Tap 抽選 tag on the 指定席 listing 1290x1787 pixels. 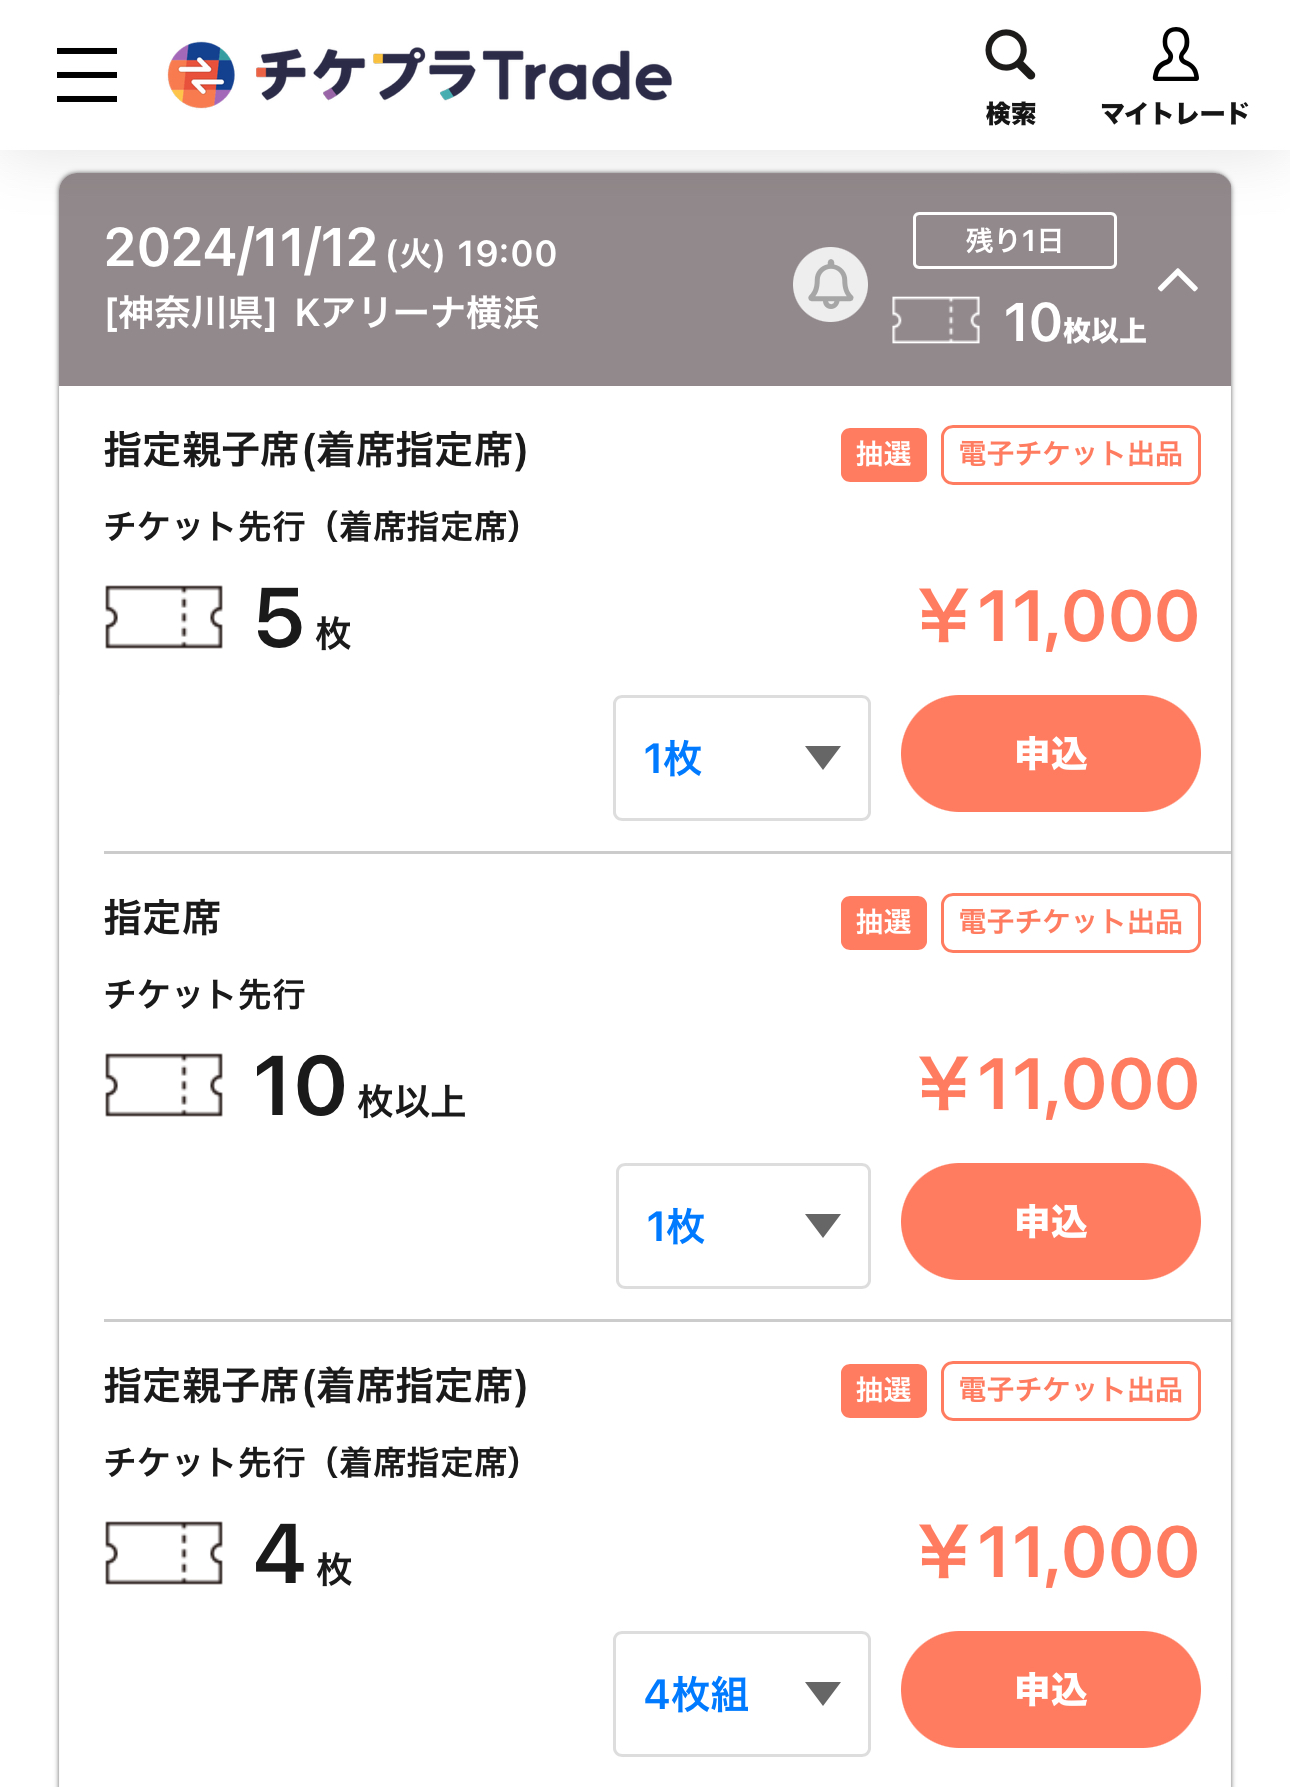pyautogui.click(x=884, y=922)
